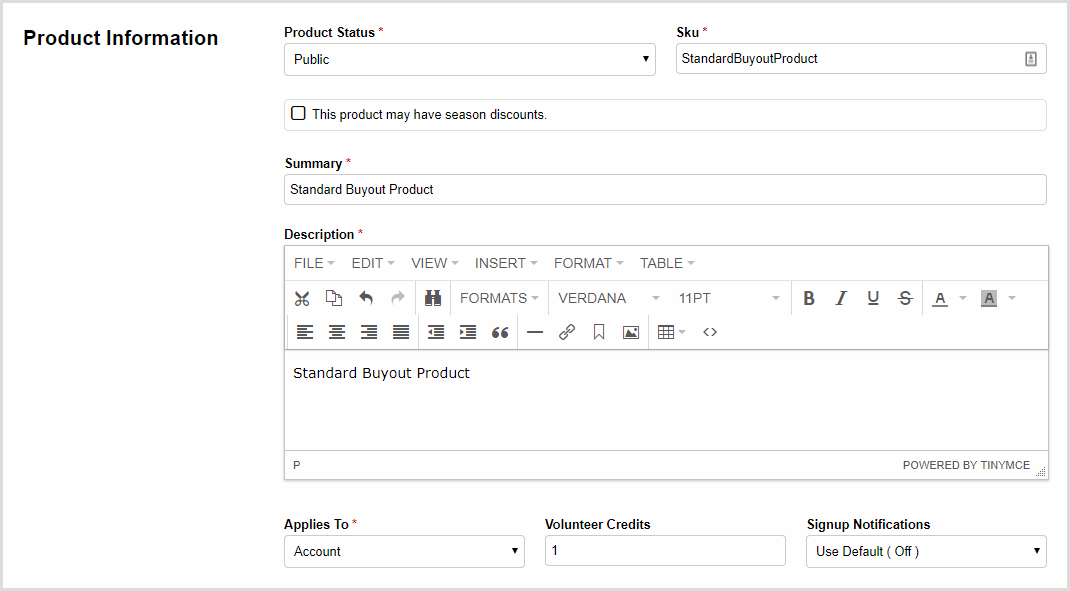This screenshot has height=591, width=1070.
Task: Toggle bold formatting in the editor
Action: pos(808,298)
